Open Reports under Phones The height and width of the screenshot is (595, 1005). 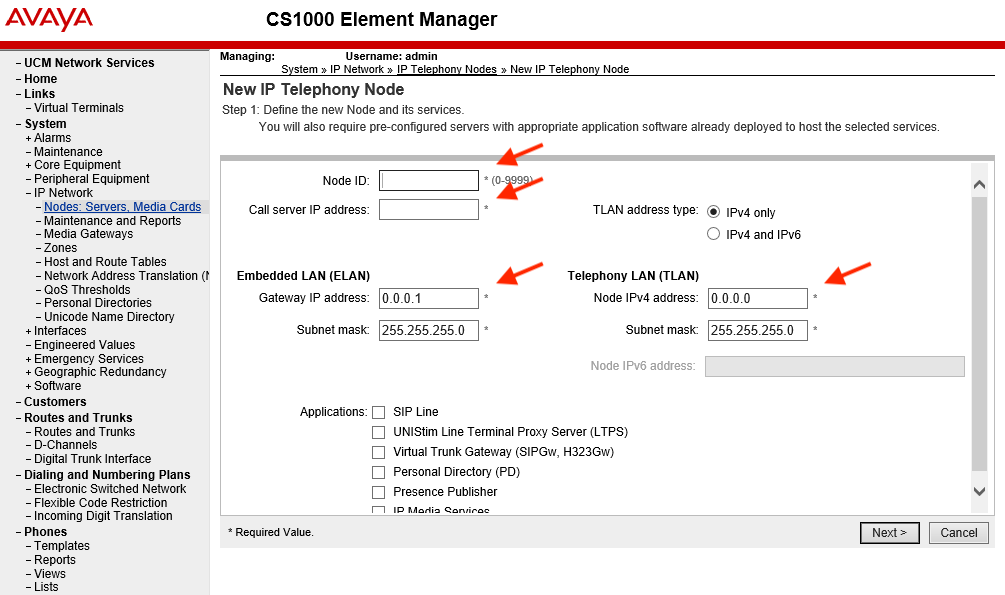point(54,560)
